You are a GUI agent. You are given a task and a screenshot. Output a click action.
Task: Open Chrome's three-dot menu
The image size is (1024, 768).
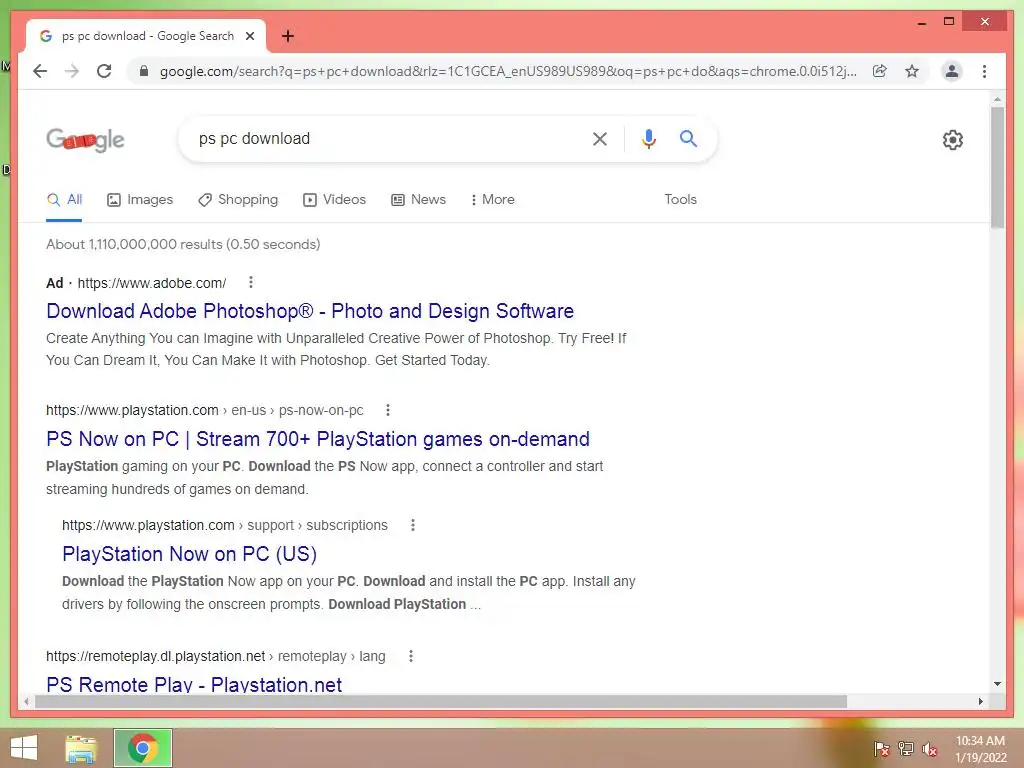(x=984, y=71)
